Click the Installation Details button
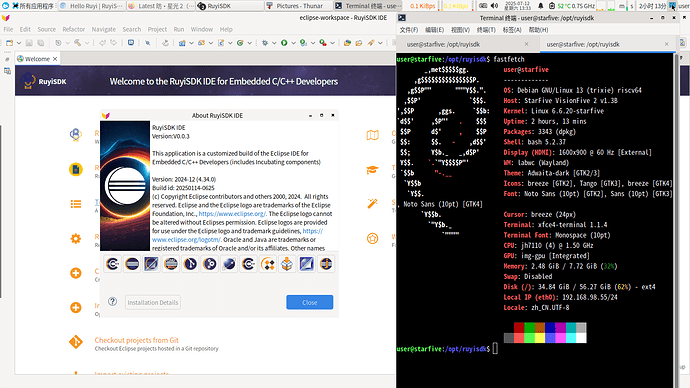 coord(153,302)
